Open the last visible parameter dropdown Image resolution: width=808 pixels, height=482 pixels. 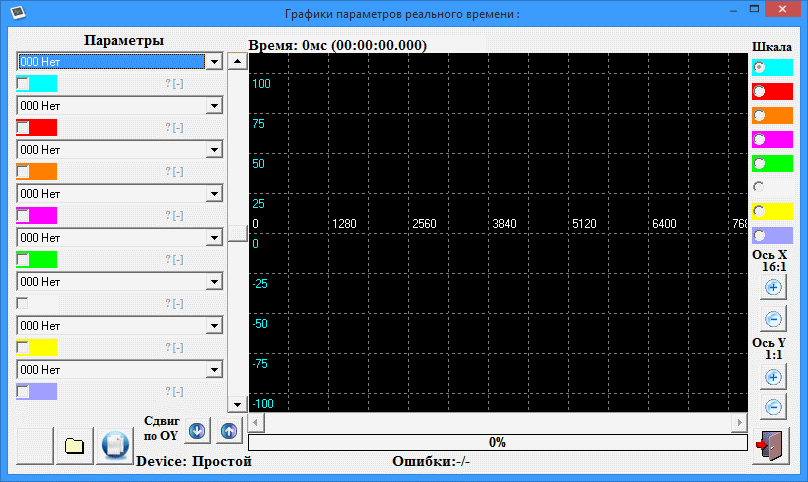pos(213,370)
